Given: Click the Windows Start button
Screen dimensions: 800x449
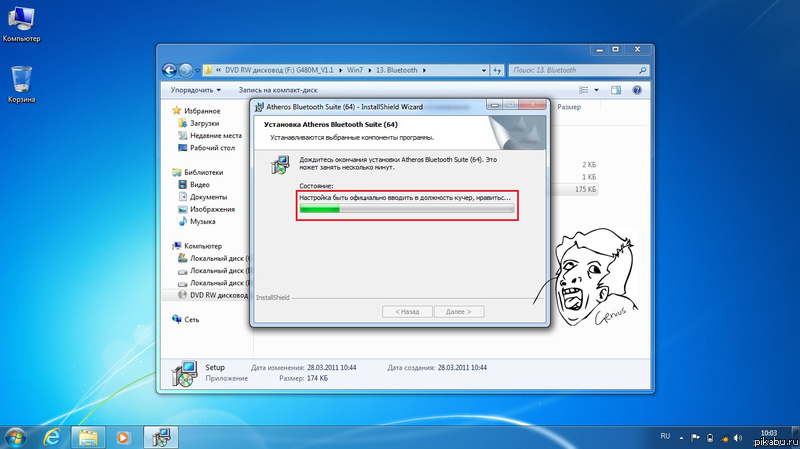Looking at the screenshot, I should click(16, 436).
